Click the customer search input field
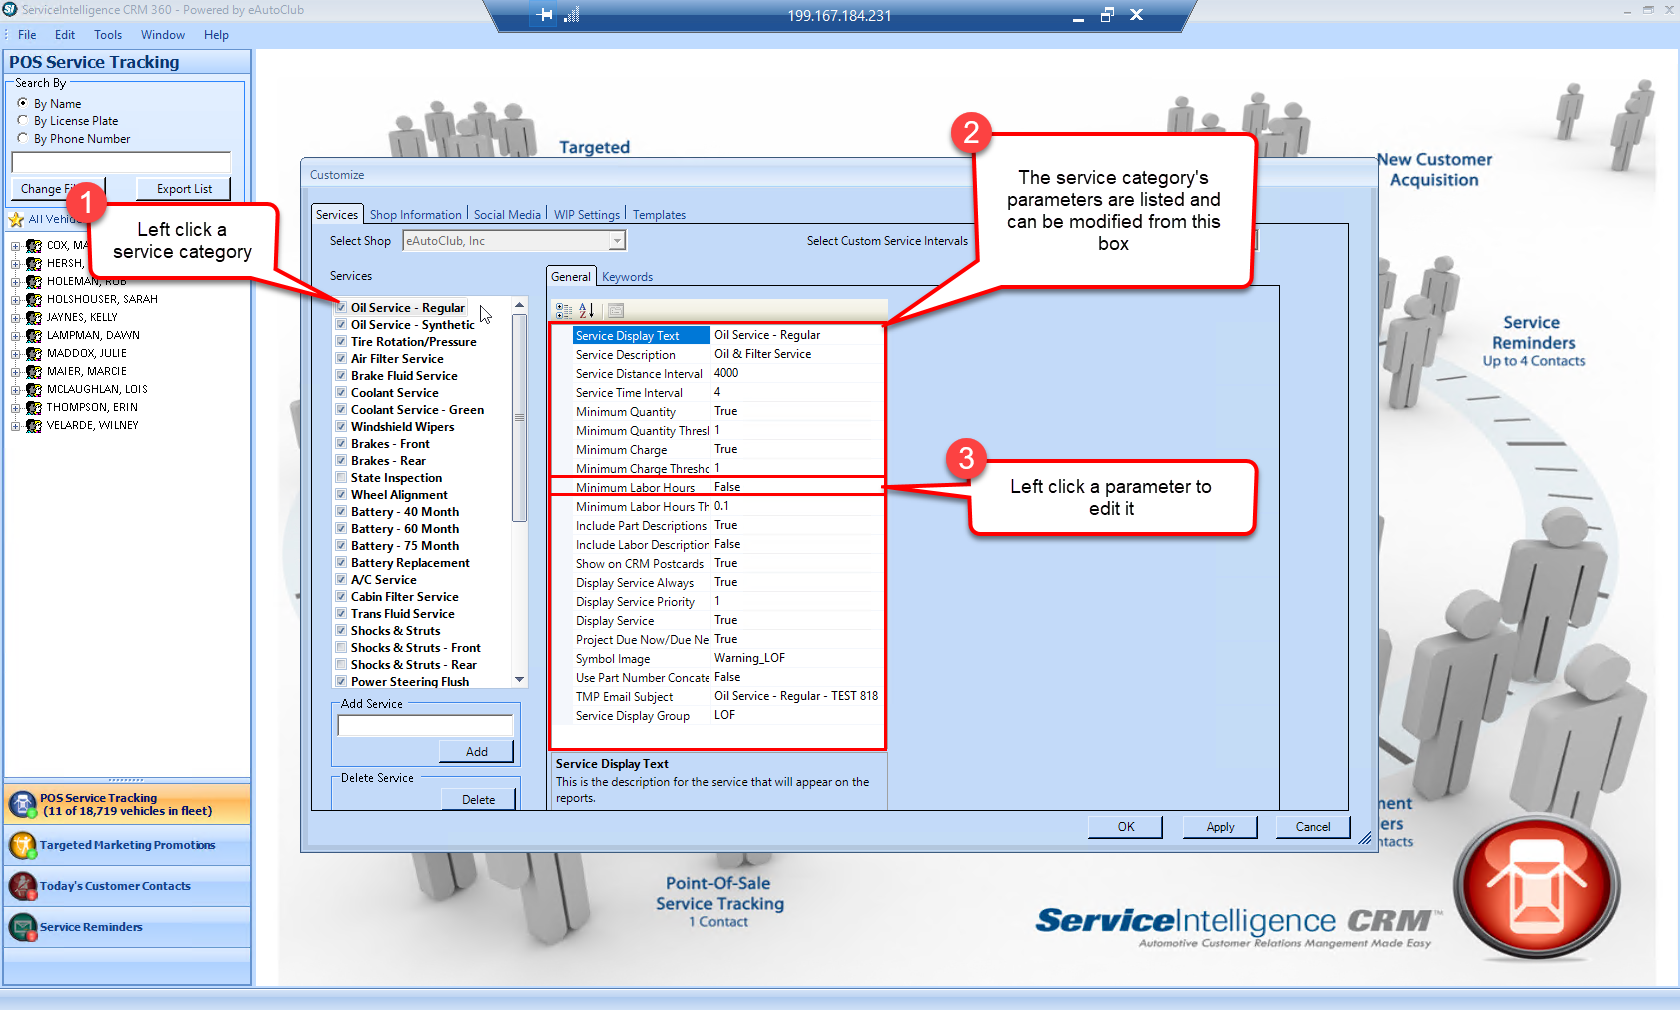The width and height of the screenshot is (1680, 1010). (x=121, y=163)
